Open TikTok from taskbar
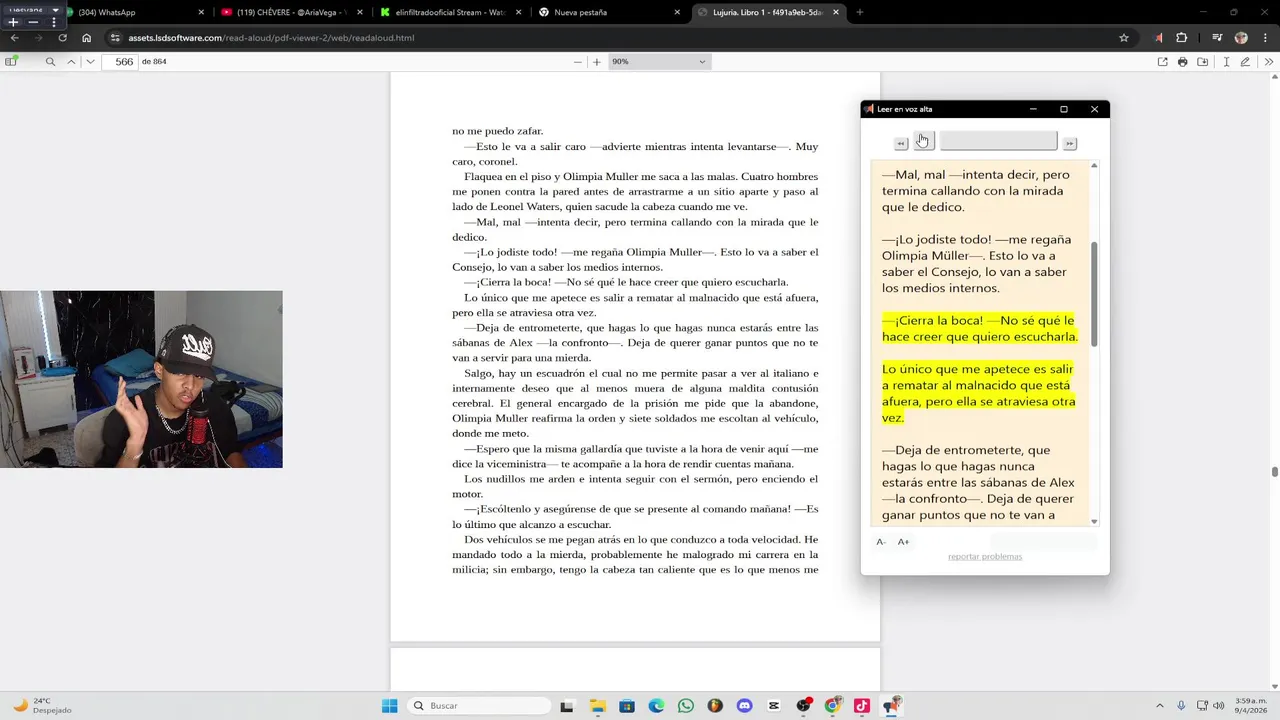 862,706
